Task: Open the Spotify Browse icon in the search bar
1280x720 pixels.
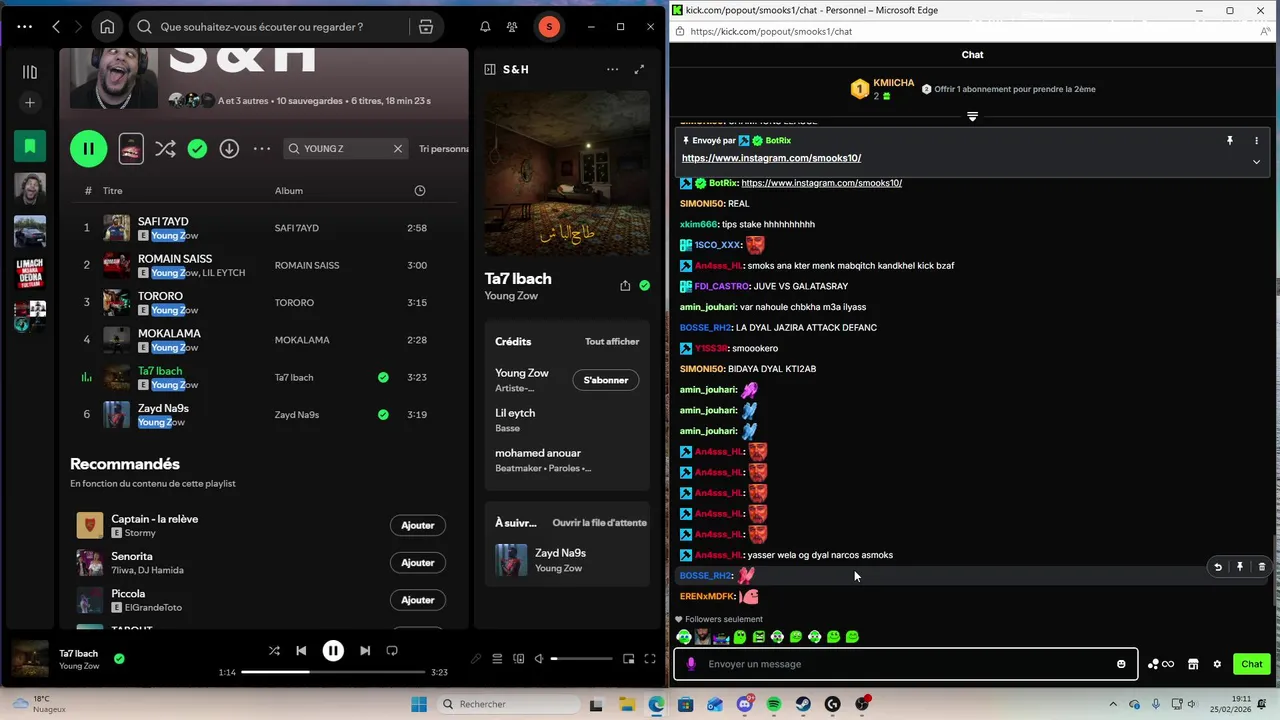Action: 426,27
